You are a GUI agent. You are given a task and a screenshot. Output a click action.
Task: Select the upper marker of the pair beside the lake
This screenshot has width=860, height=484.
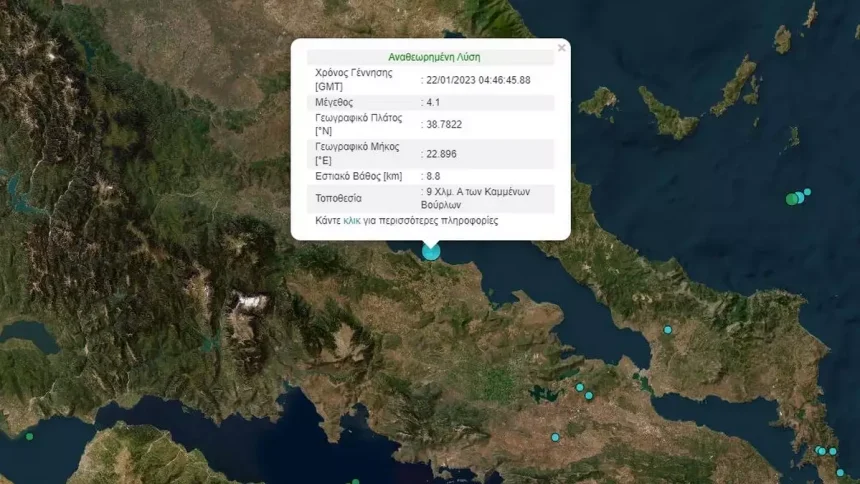click(x=580, y=387)
